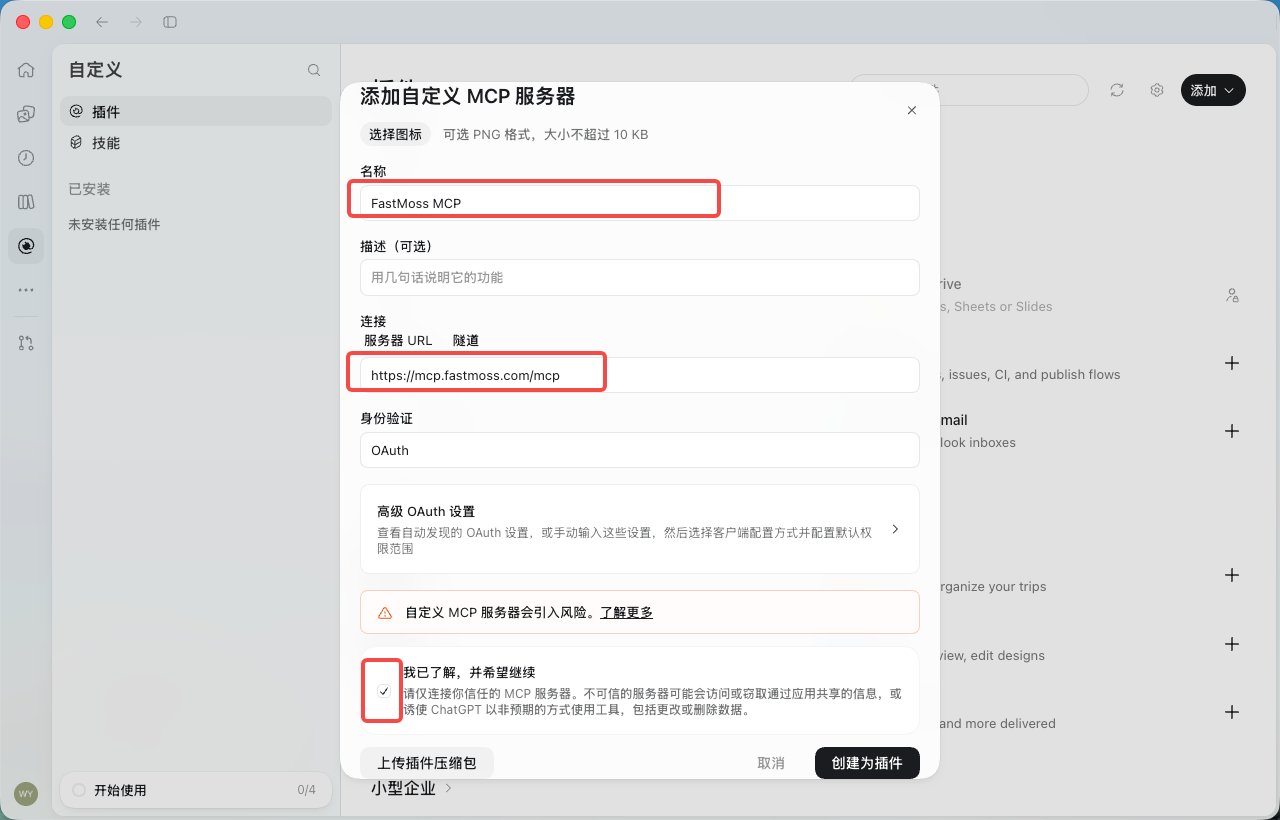Open the images gallery icon in left rail

(26, 114)
